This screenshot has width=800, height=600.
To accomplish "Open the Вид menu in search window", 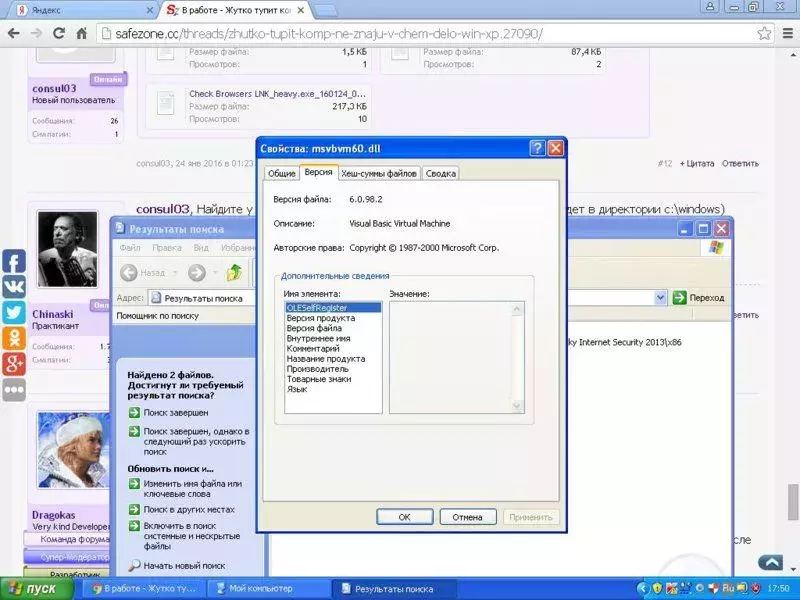I will (x=201, y=247).
